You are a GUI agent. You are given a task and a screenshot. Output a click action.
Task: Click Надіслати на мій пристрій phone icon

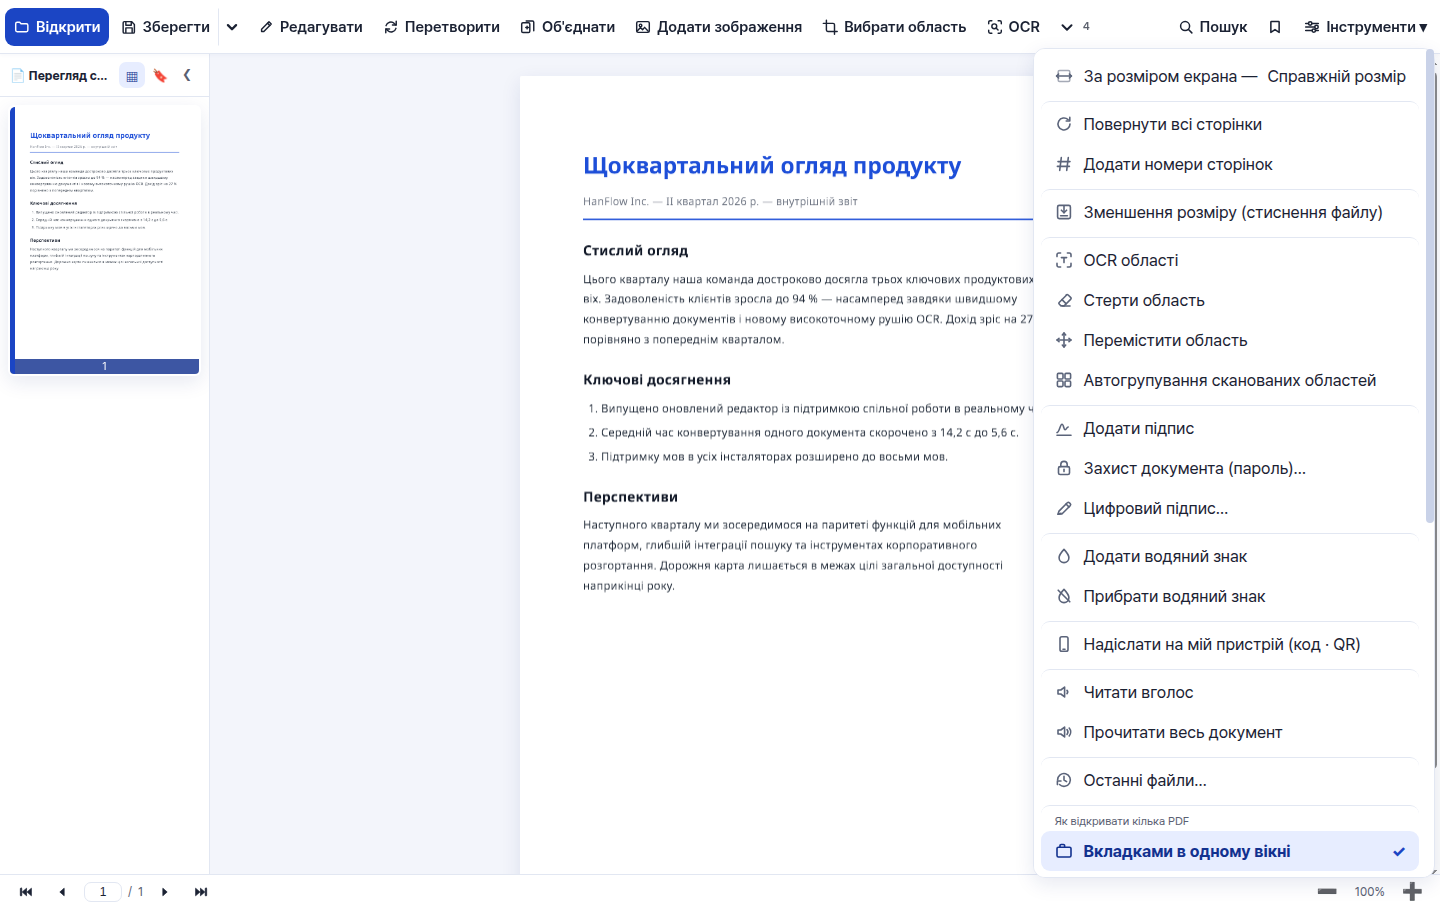(x=1064, y=644)
